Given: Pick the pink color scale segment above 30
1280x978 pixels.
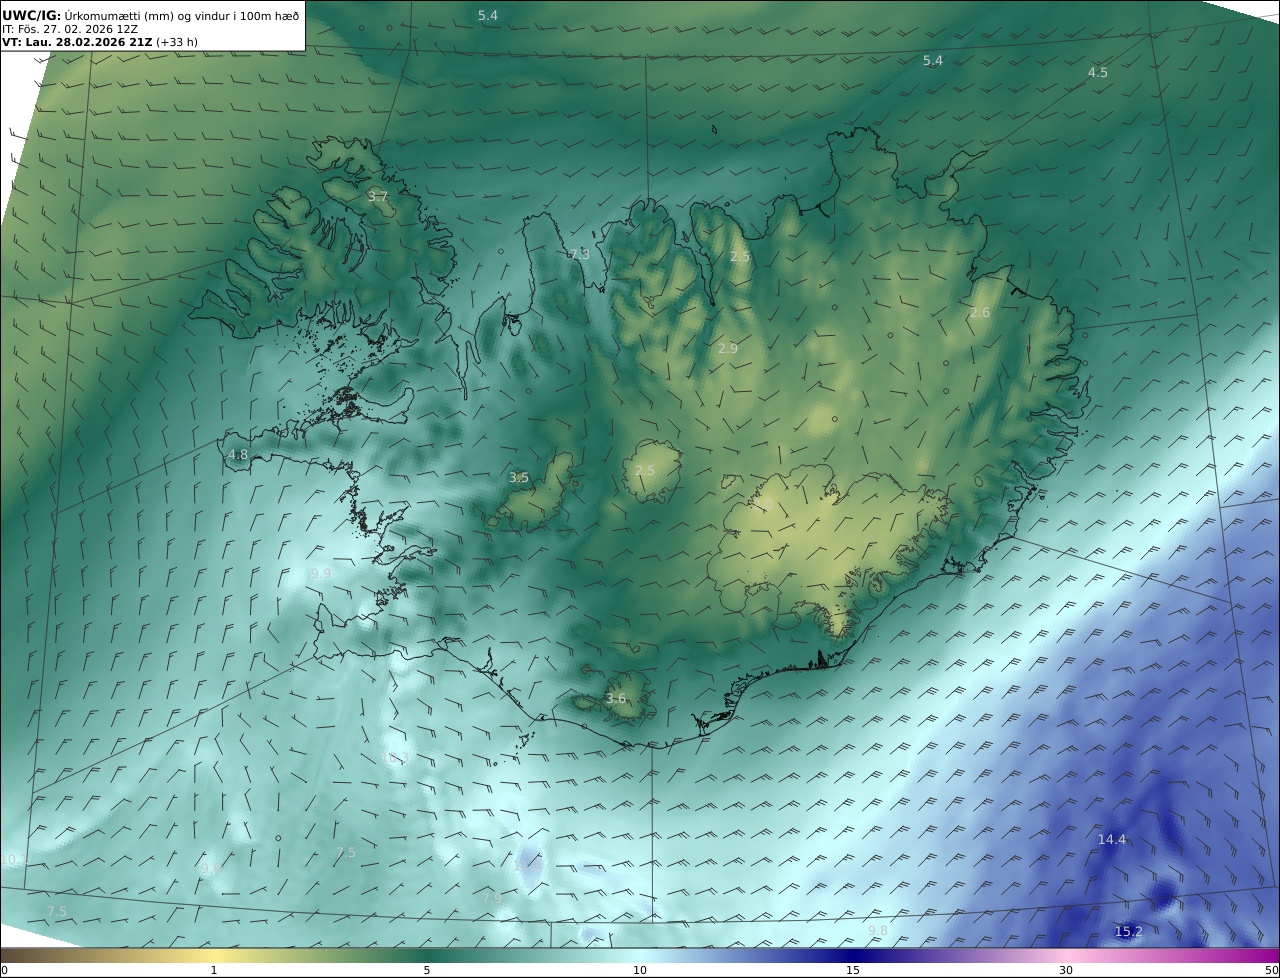Looking at the screenshot, I should tap(1066, 955).
